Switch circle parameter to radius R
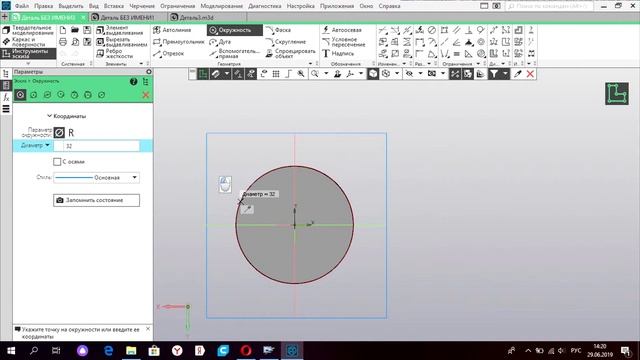640x360 pixels. coord(71,133)
